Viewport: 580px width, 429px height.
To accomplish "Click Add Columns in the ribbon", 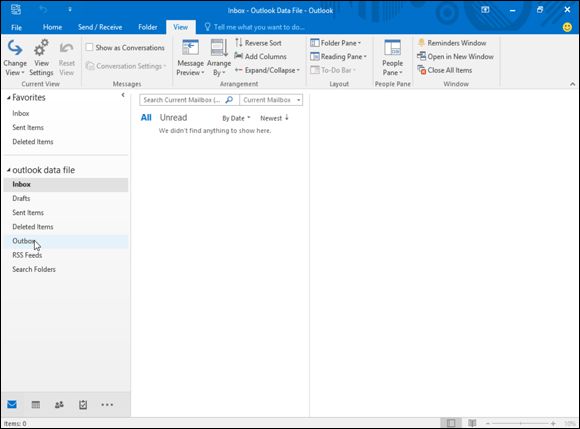I will click(x=260, y=57).
